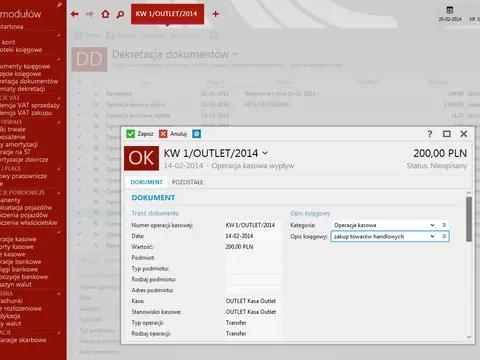Open sidebar item ending 'oteki księgowe'

(x=21, y=50)
